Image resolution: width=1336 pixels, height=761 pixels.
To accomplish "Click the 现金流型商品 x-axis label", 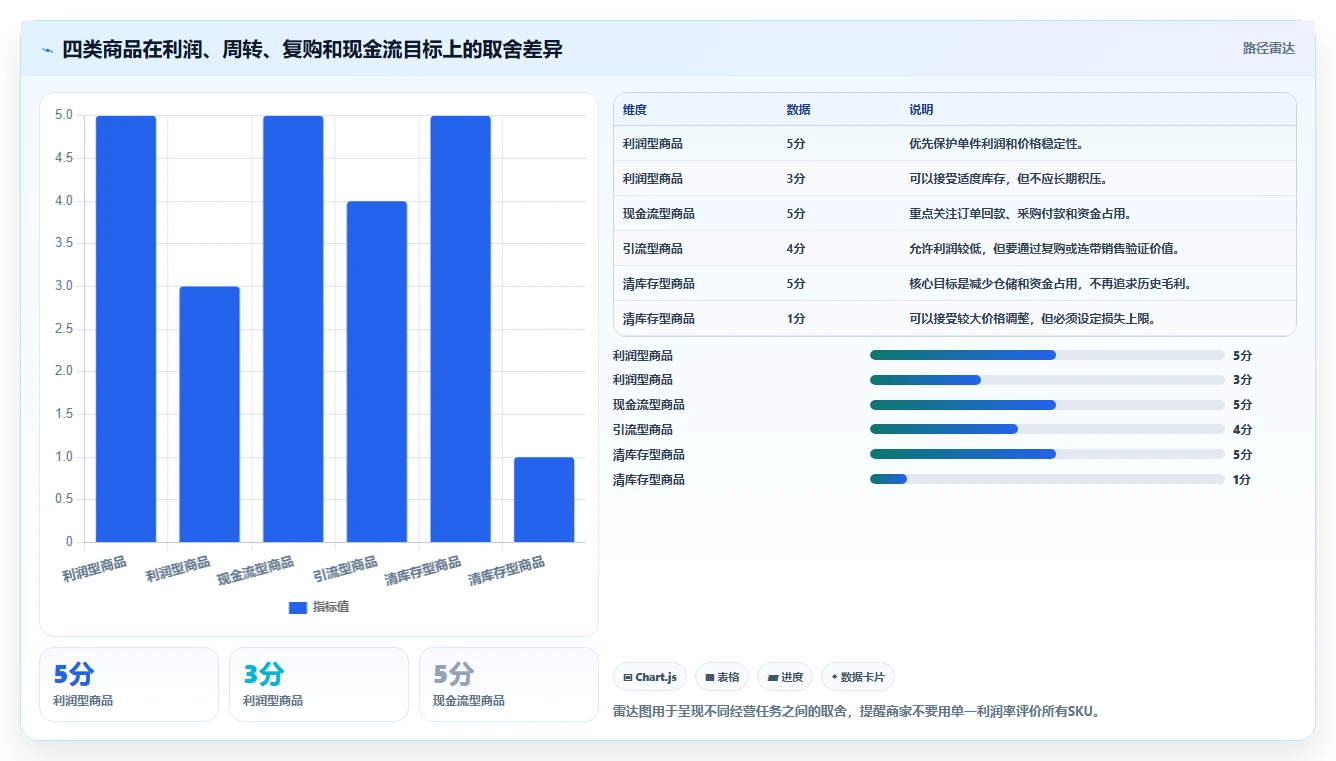I will [256, 571].
